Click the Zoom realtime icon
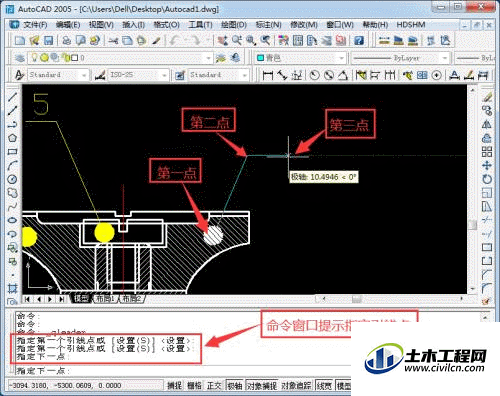 (x=237, y=41)
